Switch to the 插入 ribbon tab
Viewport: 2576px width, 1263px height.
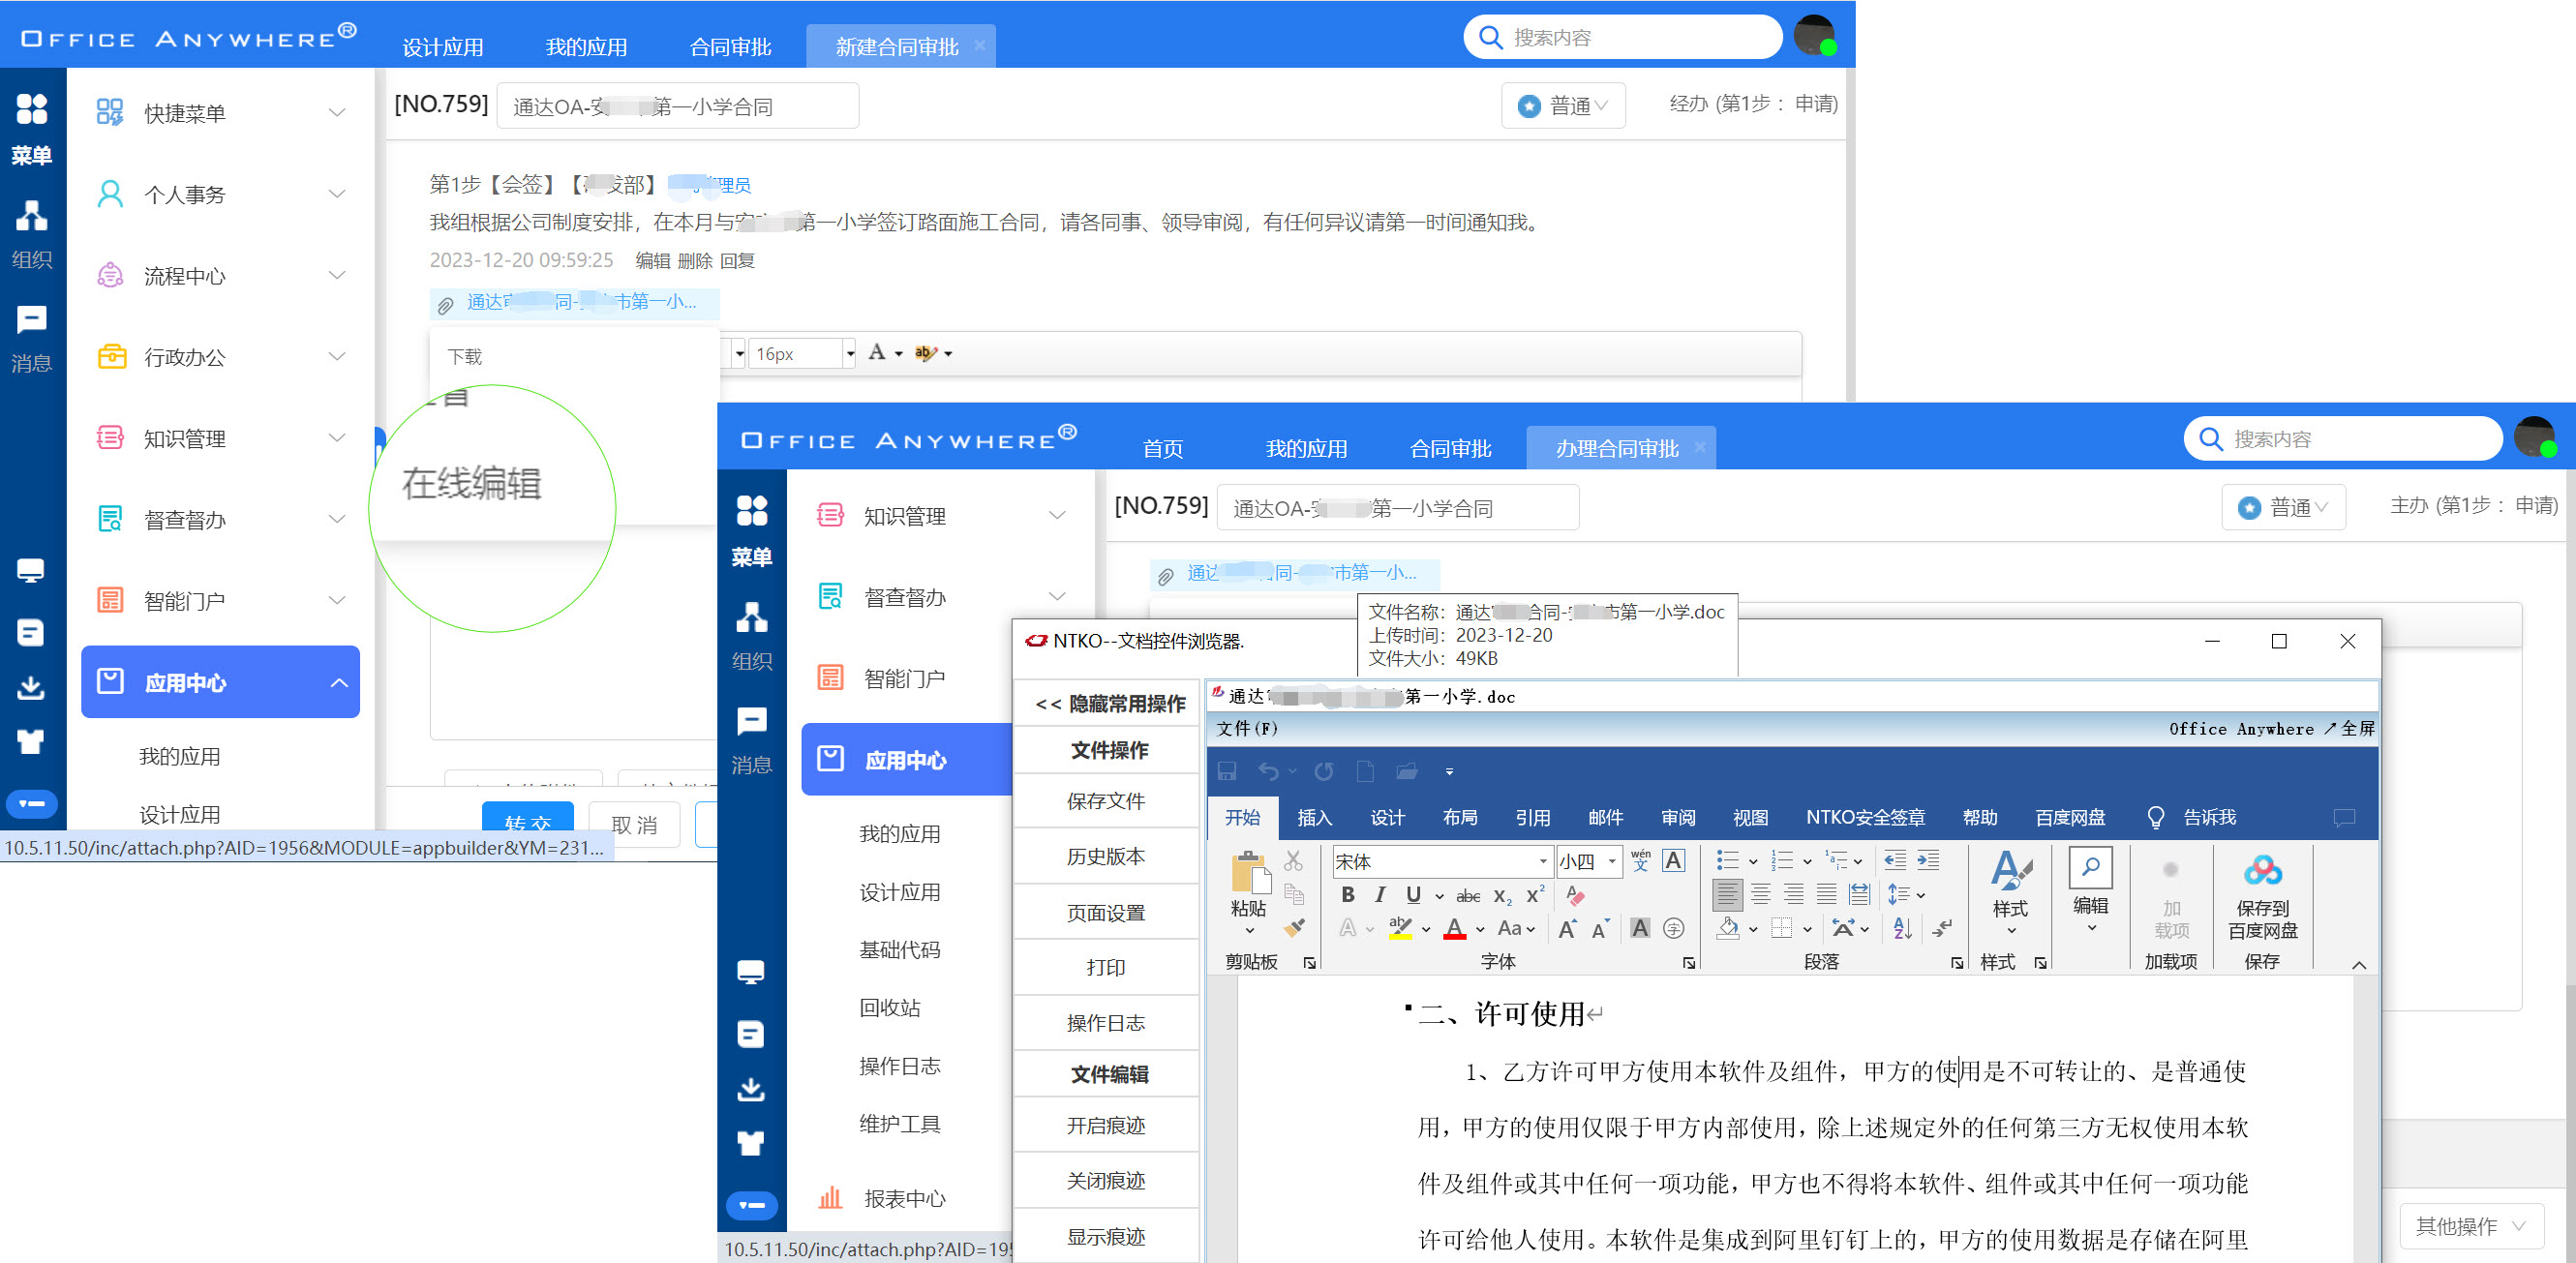tap(1314, 817)
